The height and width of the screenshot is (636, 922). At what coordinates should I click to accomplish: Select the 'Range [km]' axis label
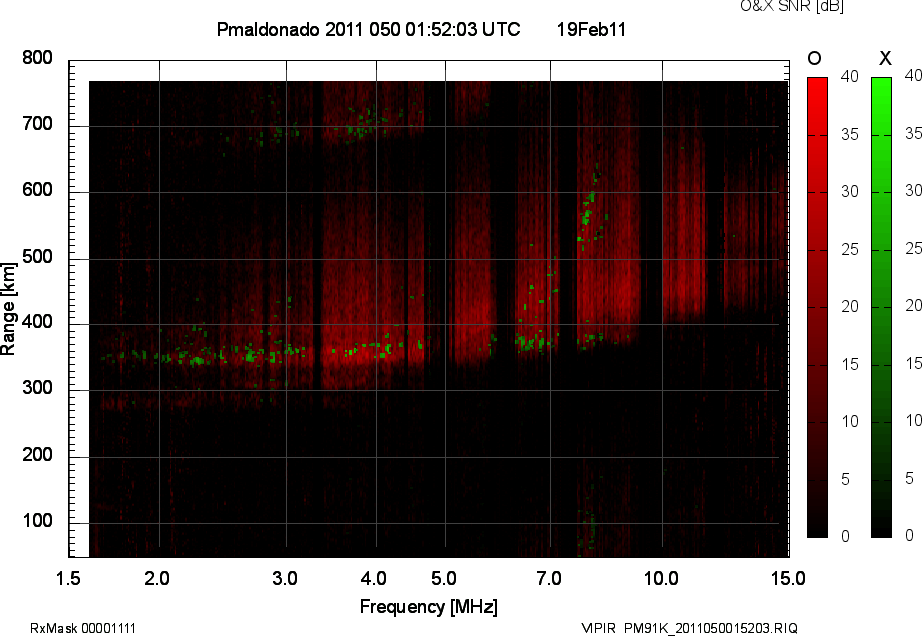click(8, 309)
